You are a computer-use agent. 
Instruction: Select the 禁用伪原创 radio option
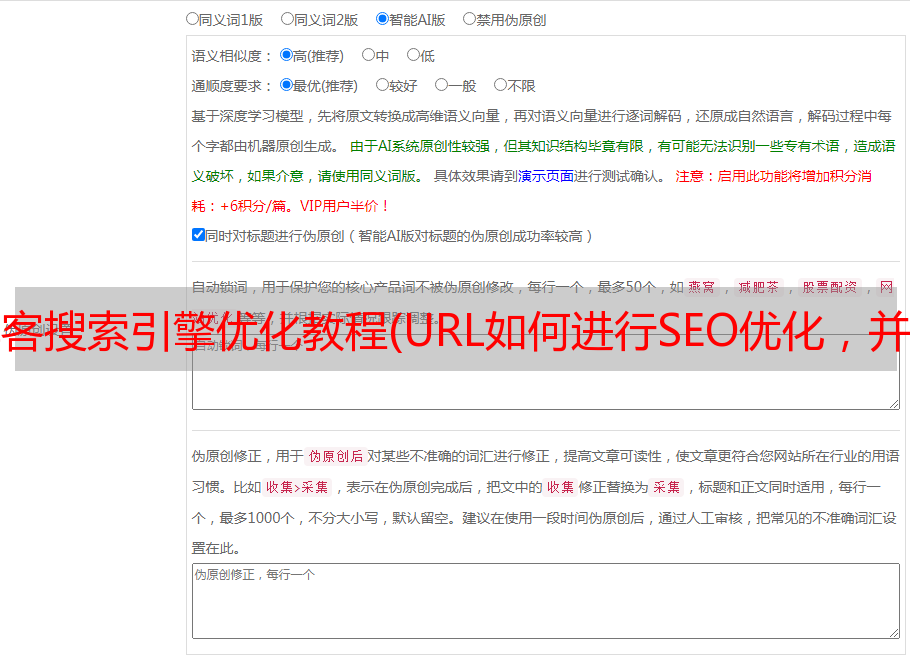pos(469,19)
